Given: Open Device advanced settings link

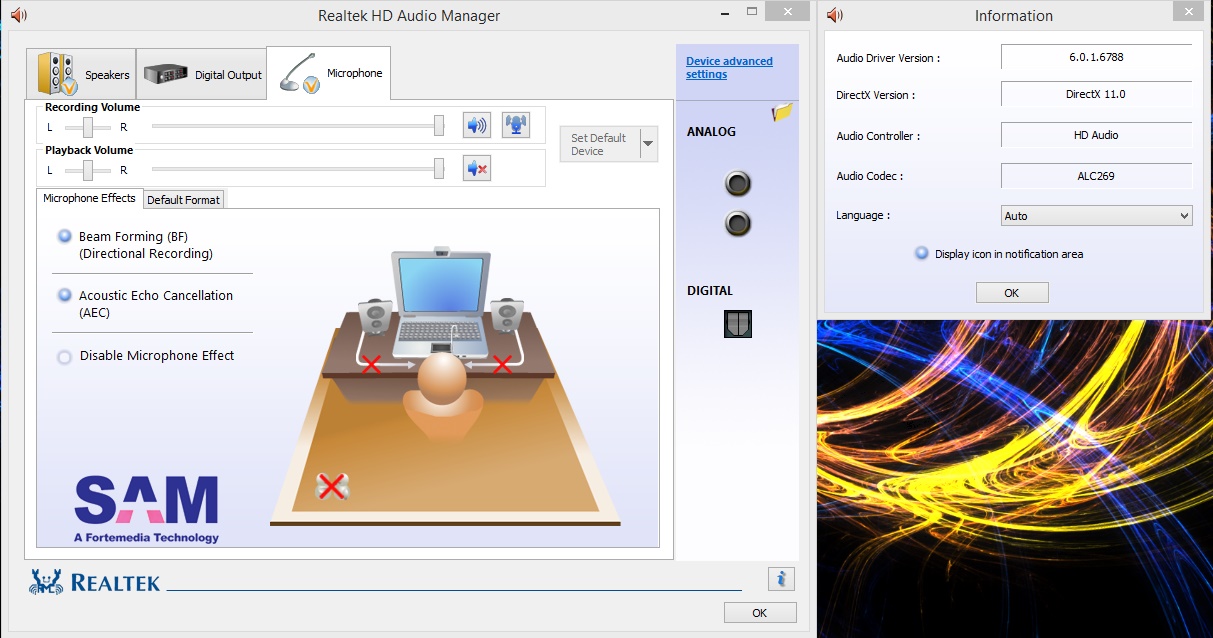Looking at the screenshot, I should coord(729,68).
